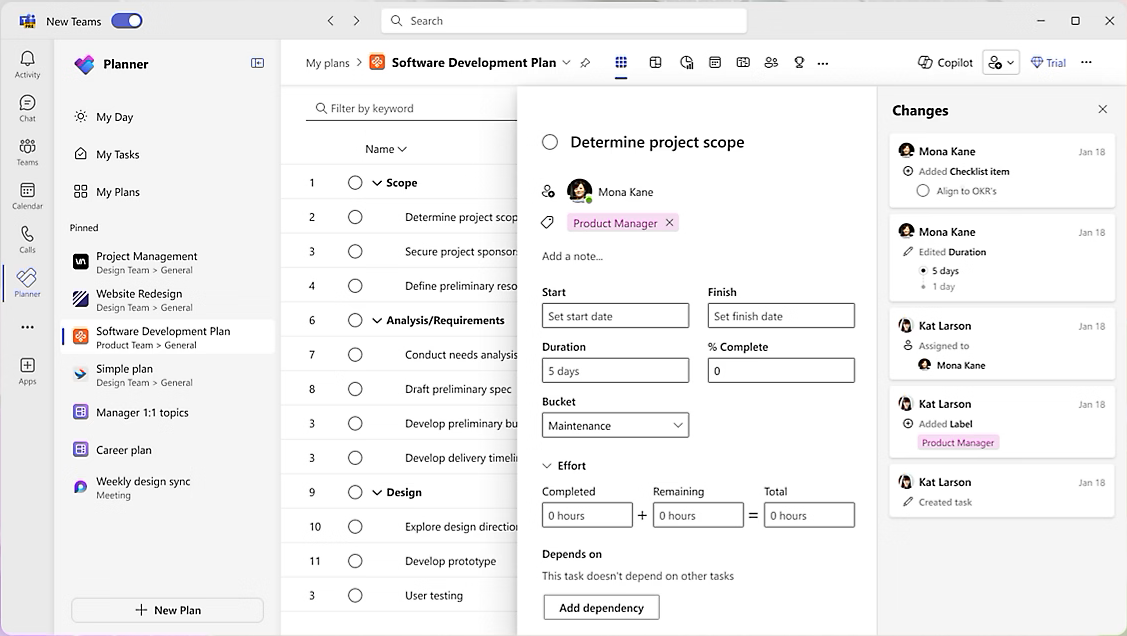The image size is (1127, 636).
Task: Open the Apps store in the rail
Action: [x=27, y=371]
